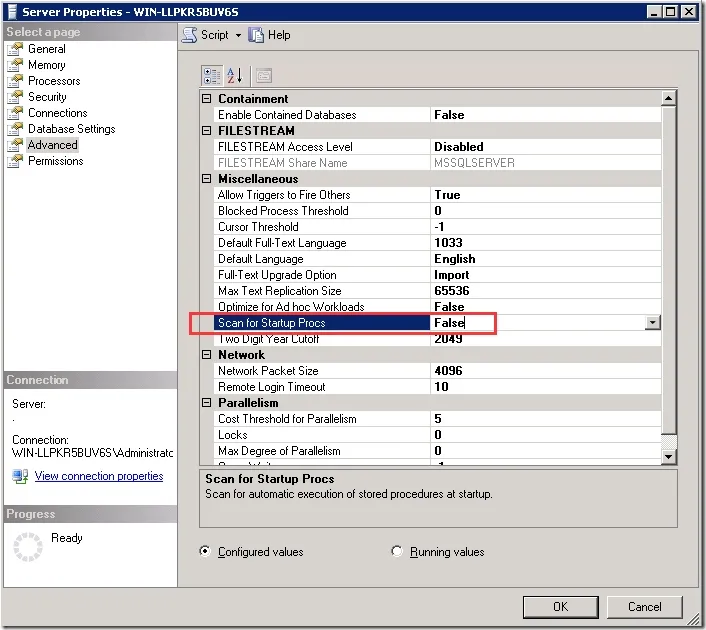Select the General page

(47, 49)
